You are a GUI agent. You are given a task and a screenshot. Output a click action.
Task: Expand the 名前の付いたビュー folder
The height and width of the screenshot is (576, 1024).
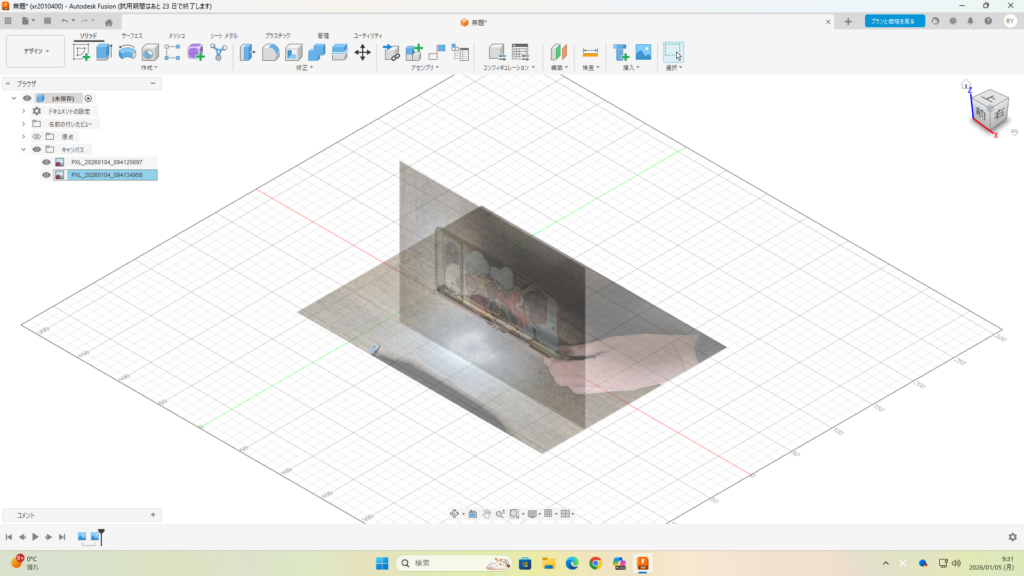tap(23, 124)
